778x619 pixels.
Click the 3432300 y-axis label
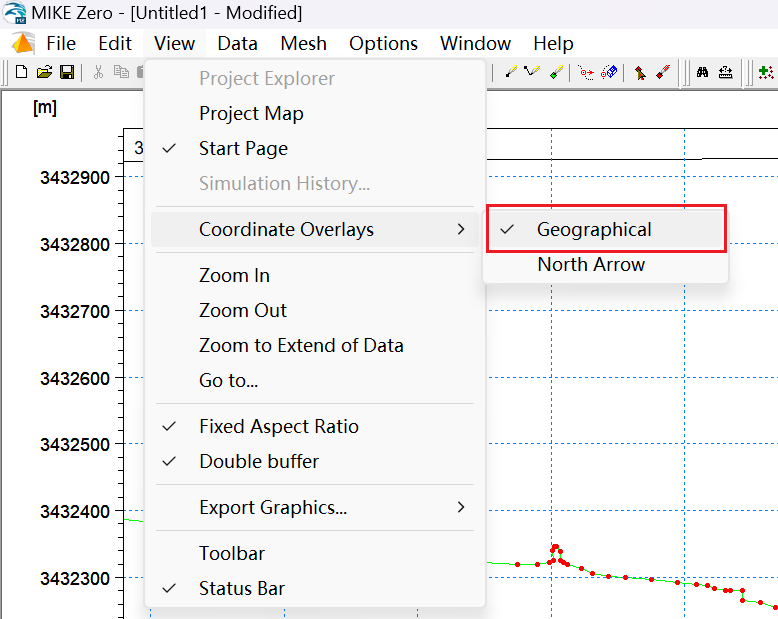point(75,578)
